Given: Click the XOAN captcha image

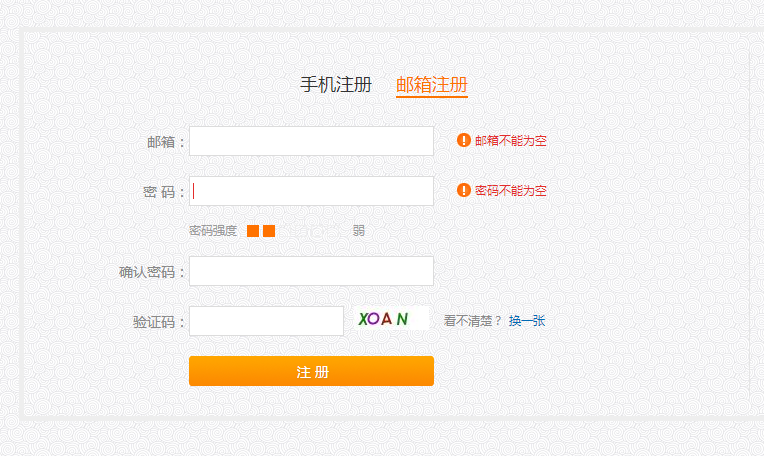Looking at the screenshot, I should 391,319.
